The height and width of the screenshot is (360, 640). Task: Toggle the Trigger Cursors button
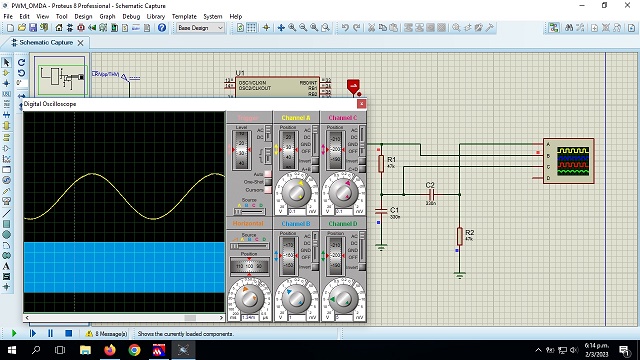coord(268,190)
